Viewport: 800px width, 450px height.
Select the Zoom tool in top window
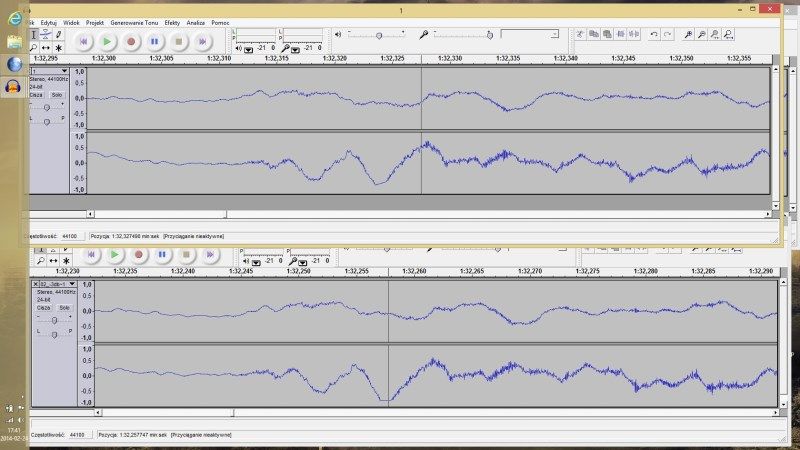pos(34,47)
